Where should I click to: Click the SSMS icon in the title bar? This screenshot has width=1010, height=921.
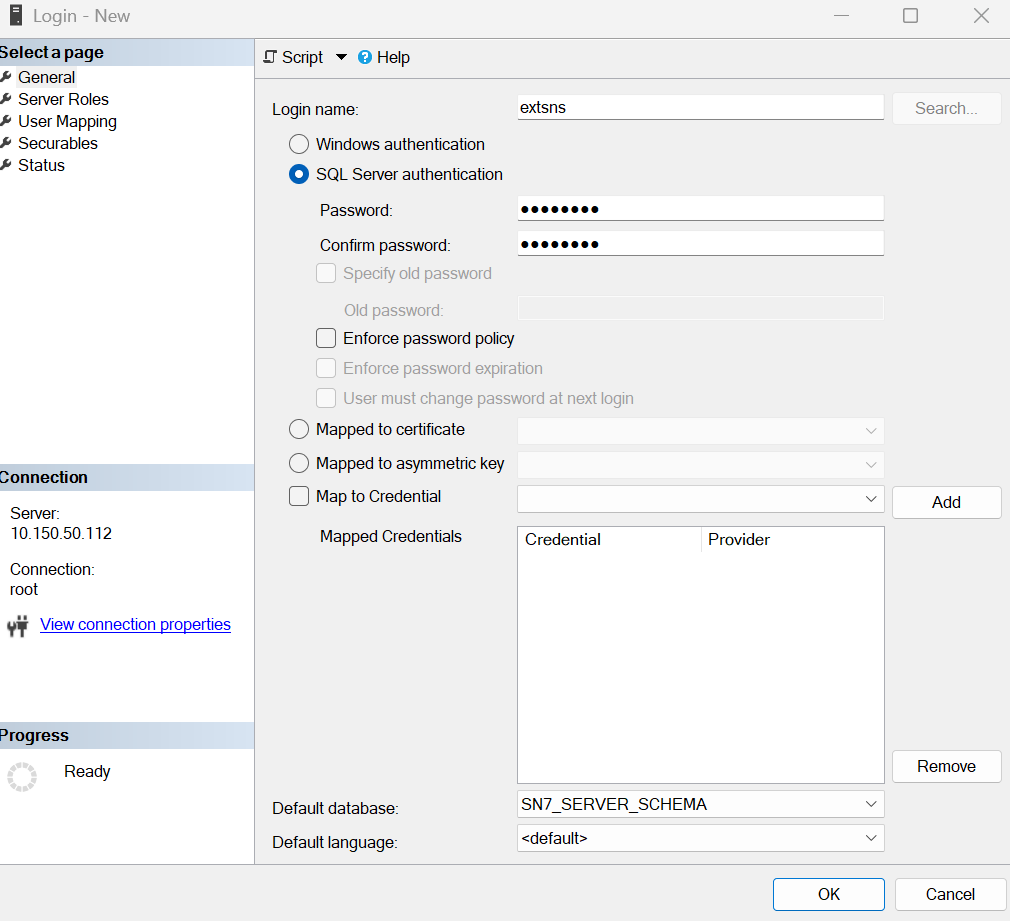point(14,15)
